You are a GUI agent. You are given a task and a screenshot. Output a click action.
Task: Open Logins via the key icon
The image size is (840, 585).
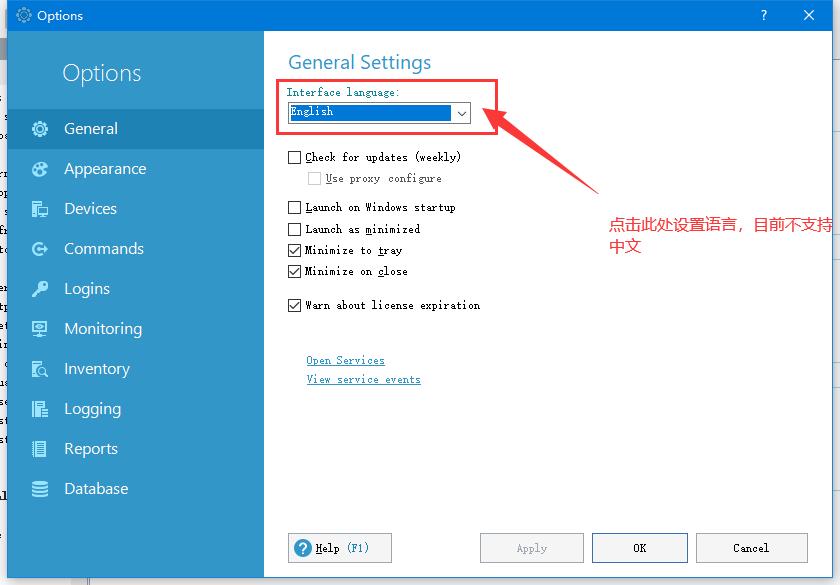click(38, 288)
